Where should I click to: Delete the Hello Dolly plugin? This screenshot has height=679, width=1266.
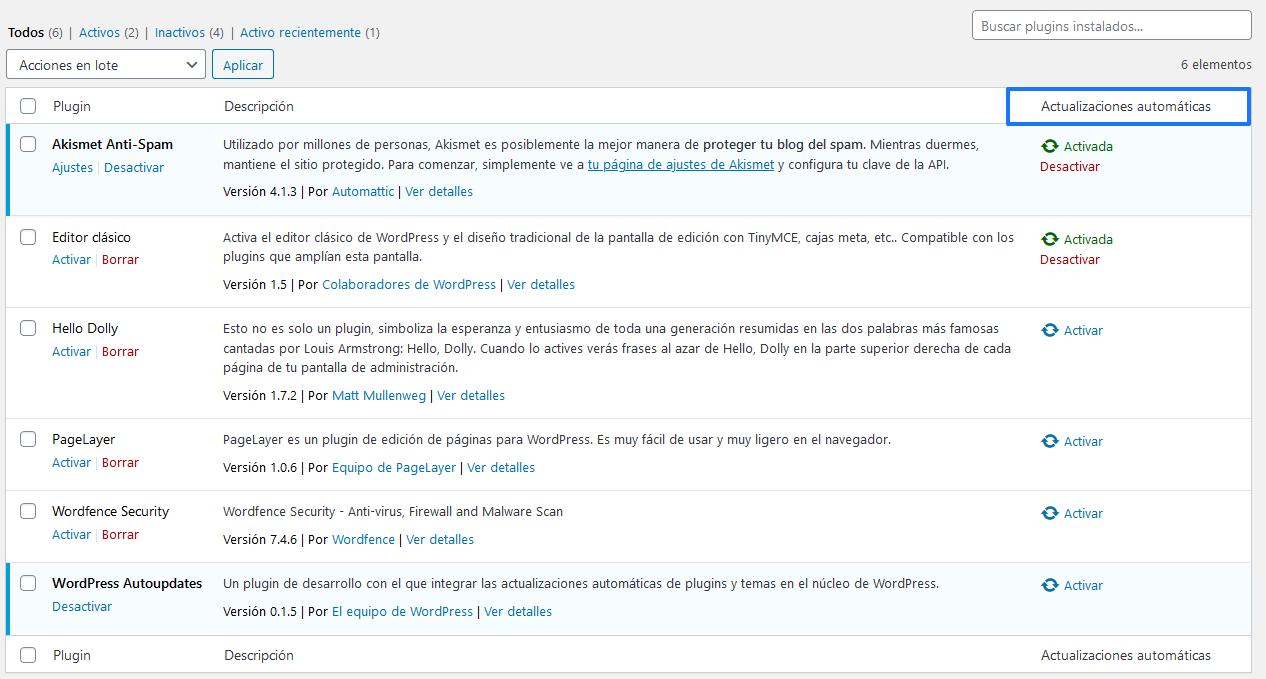click(x=120, y=352)
